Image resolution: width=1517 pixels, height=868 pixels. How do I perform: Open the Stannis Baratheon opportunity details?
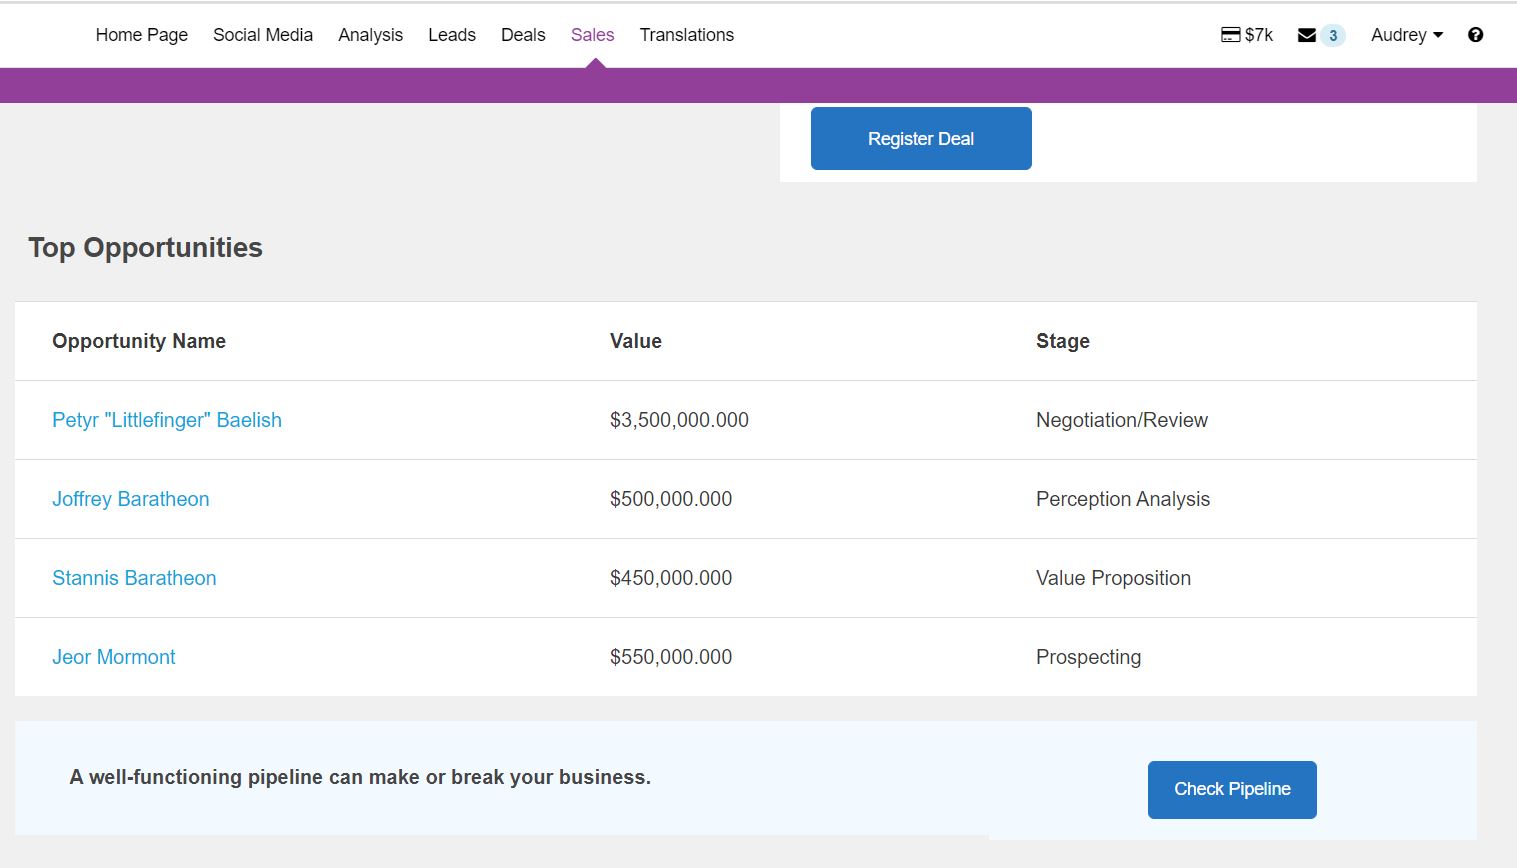point(134,578)
